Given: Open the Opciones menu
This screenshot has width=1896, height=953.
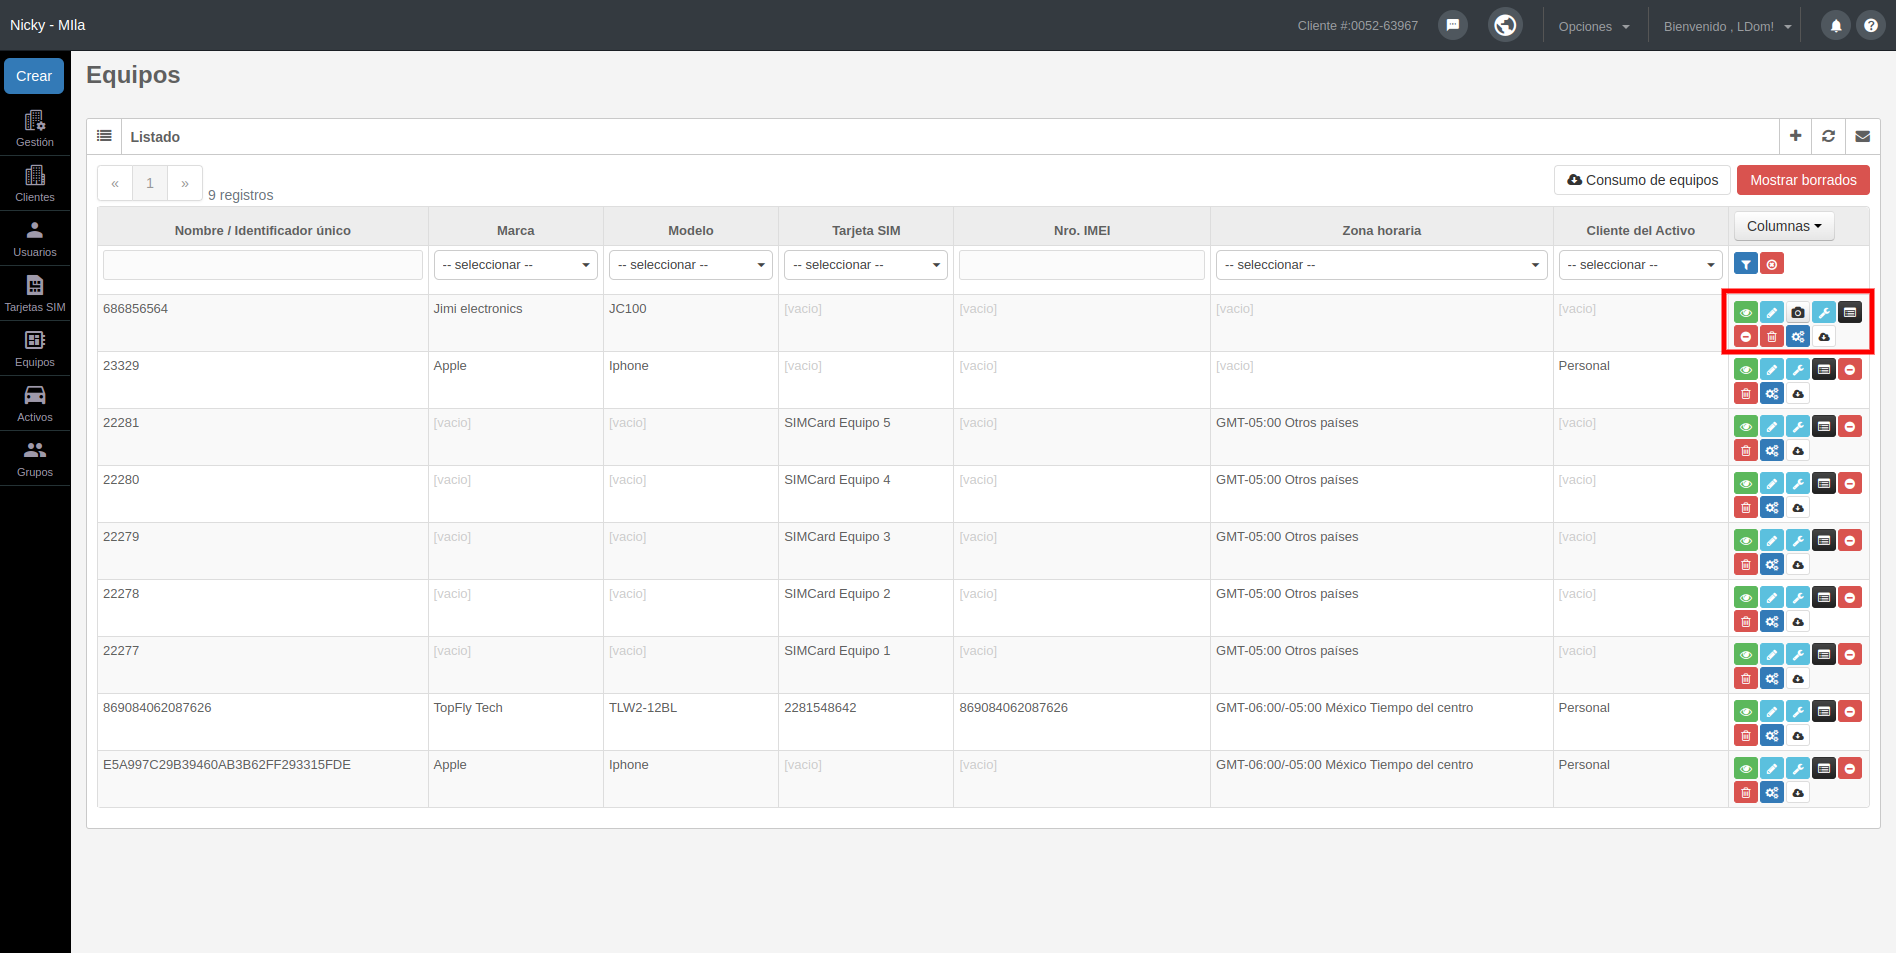Looking at the screenshot, I should (1594, 26).
